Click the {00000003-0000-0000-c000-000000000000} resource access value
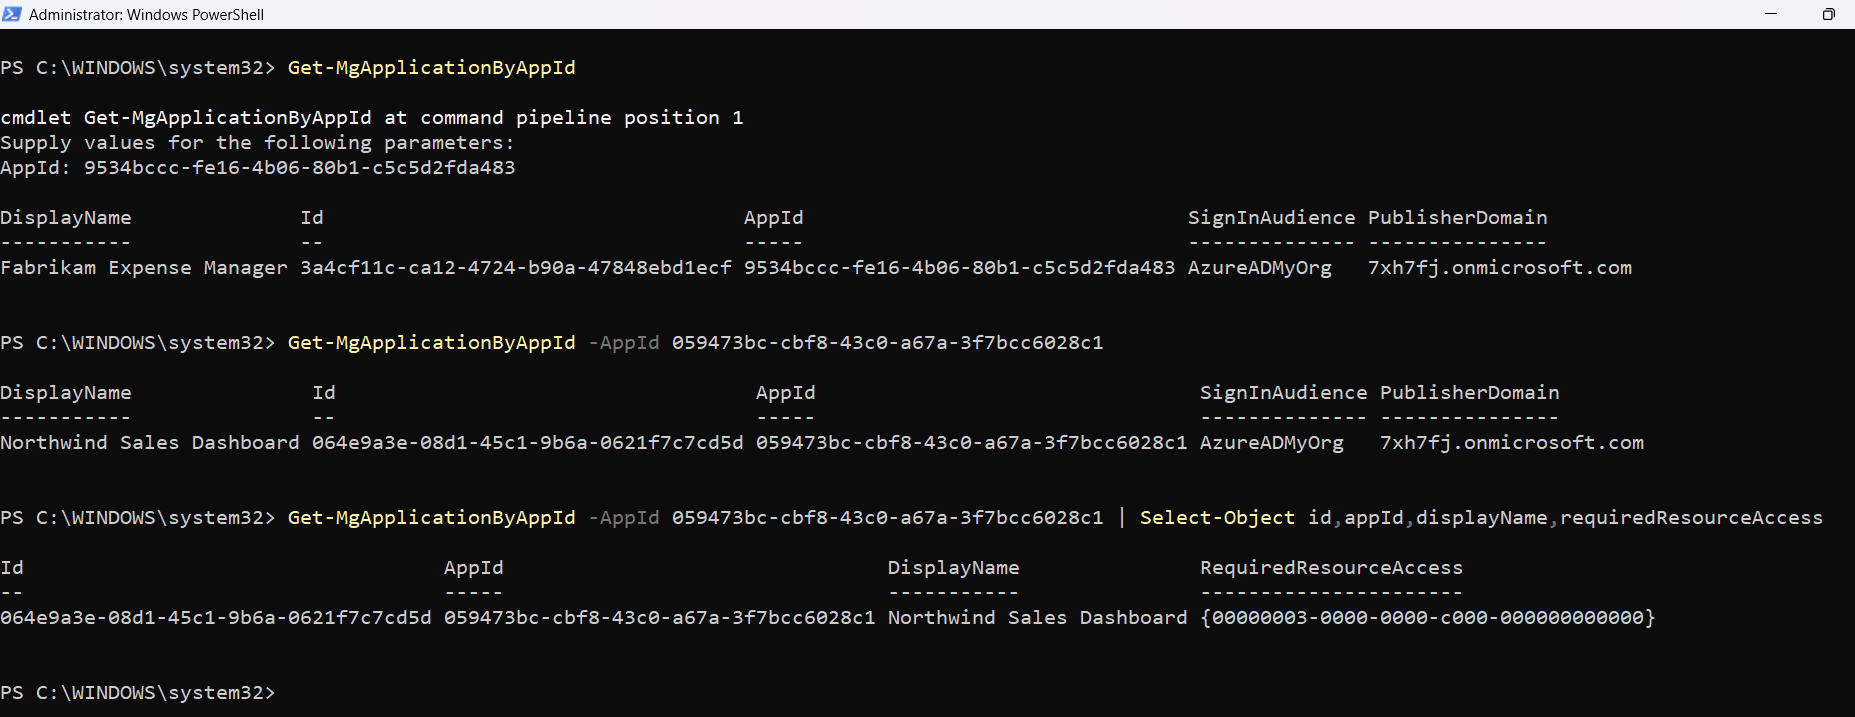The height and width of the screenshot is (717, 1855). point(1427,618)
